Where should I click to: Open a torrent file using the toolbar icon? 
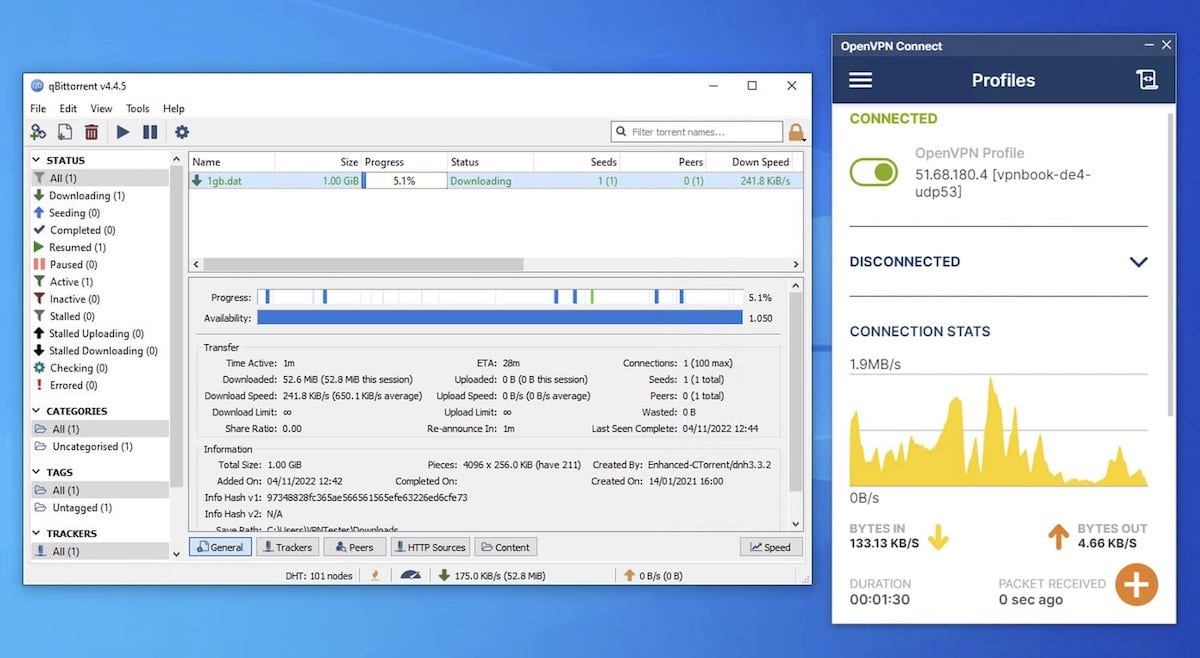tap(63, 131)
